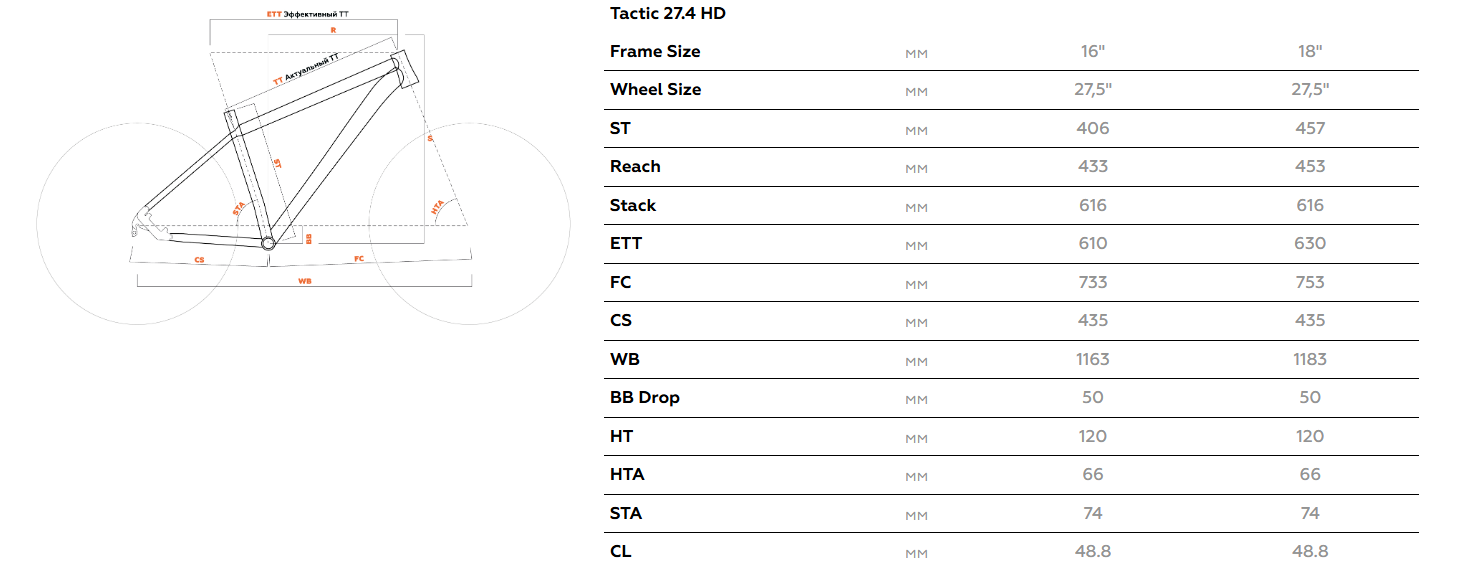1470x563 pixels.
Task: Click the Wheel Size row label
Action: pyautogui.click(x=655, y=89)
